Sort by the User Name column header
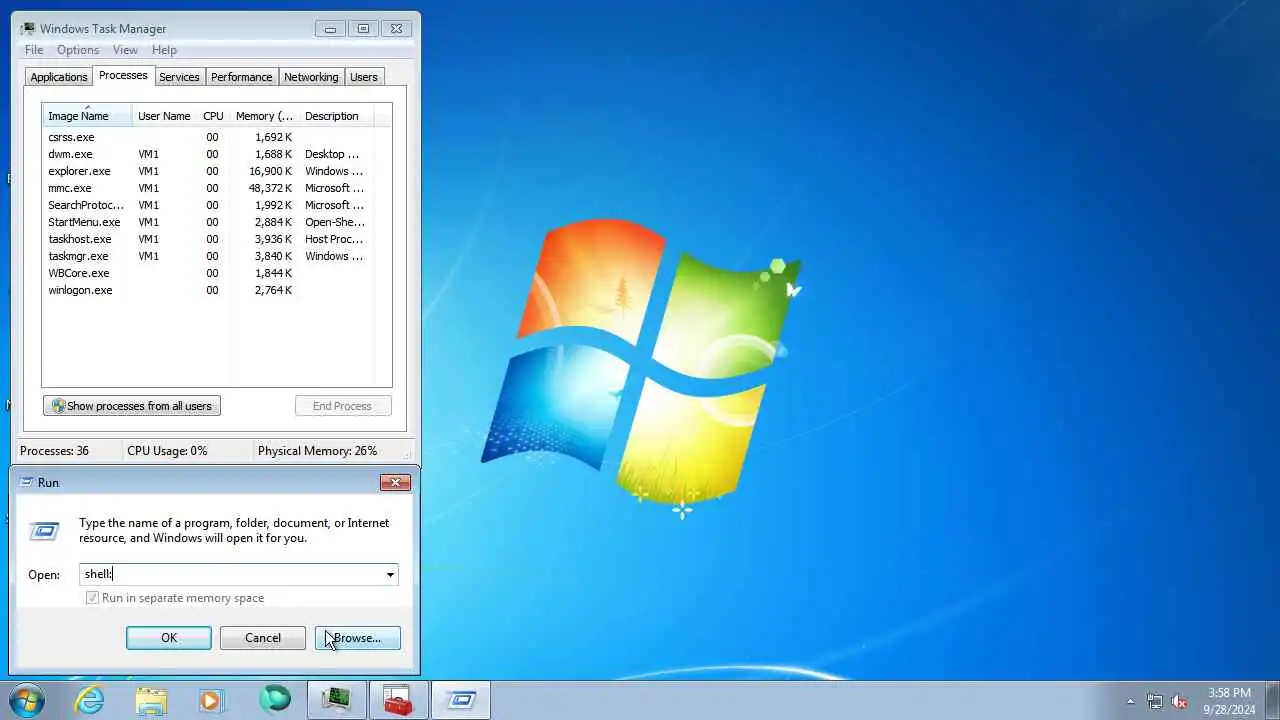 164,116
